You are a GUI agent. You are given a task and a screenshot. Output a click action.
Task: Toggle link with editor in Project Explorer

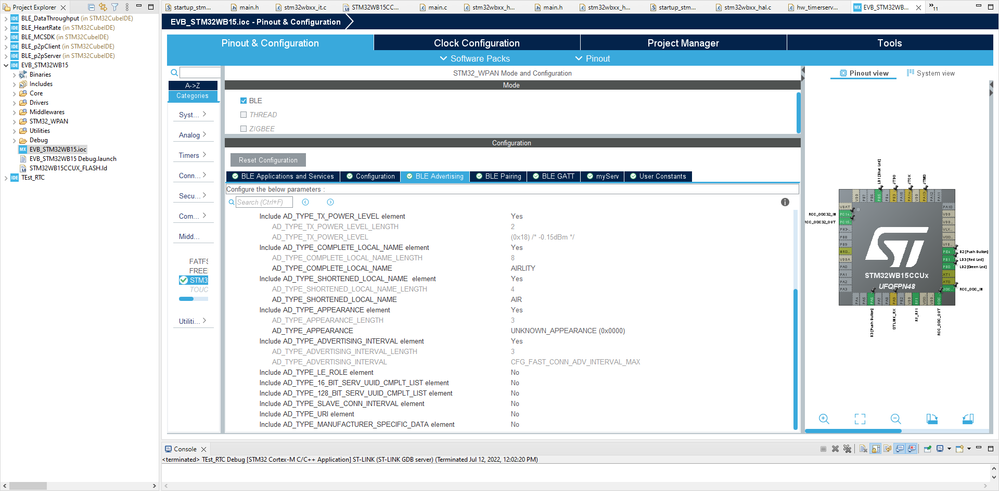coord(103,7)
